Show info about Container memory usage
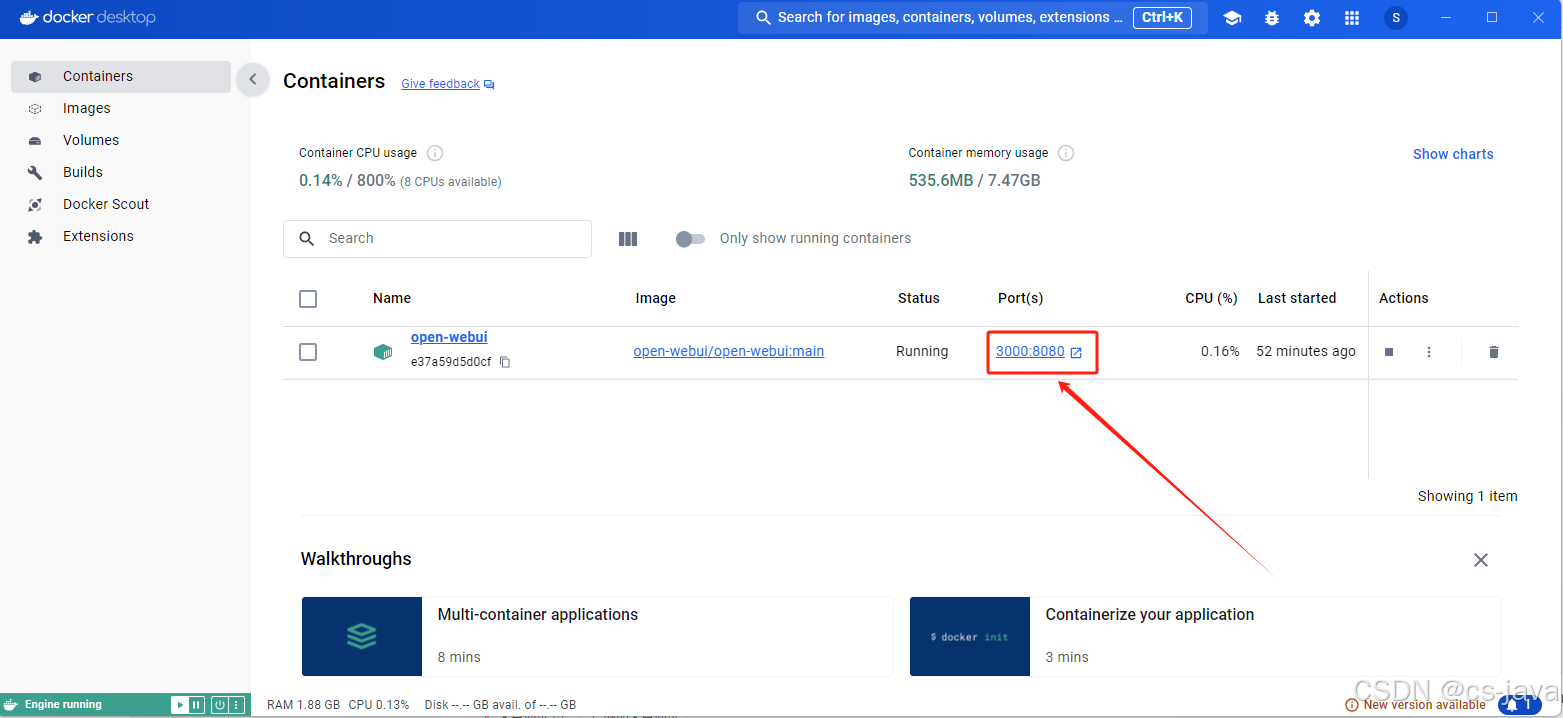The width and height of the screenshot is (1563, 718). pos(1066,153)
